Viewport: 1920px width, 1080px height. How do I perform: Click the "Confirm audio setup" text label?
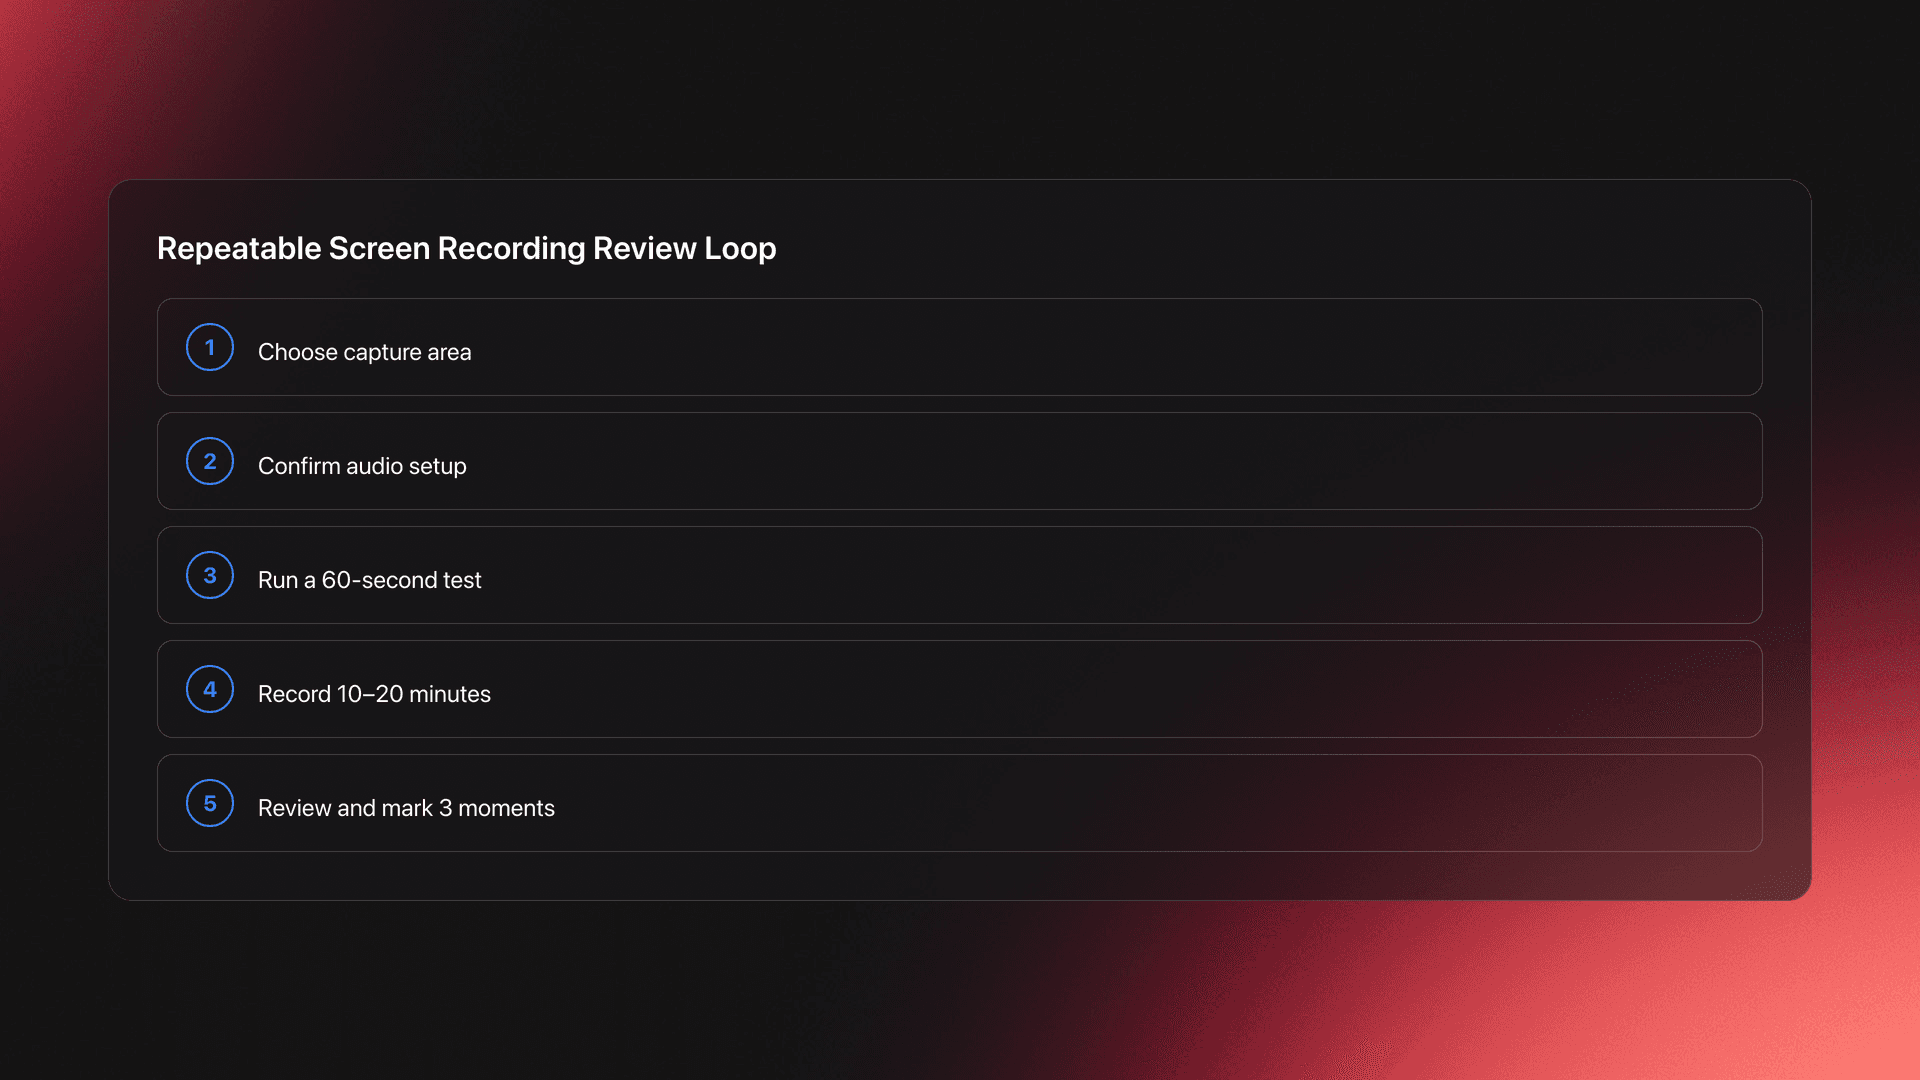[362, 465]
